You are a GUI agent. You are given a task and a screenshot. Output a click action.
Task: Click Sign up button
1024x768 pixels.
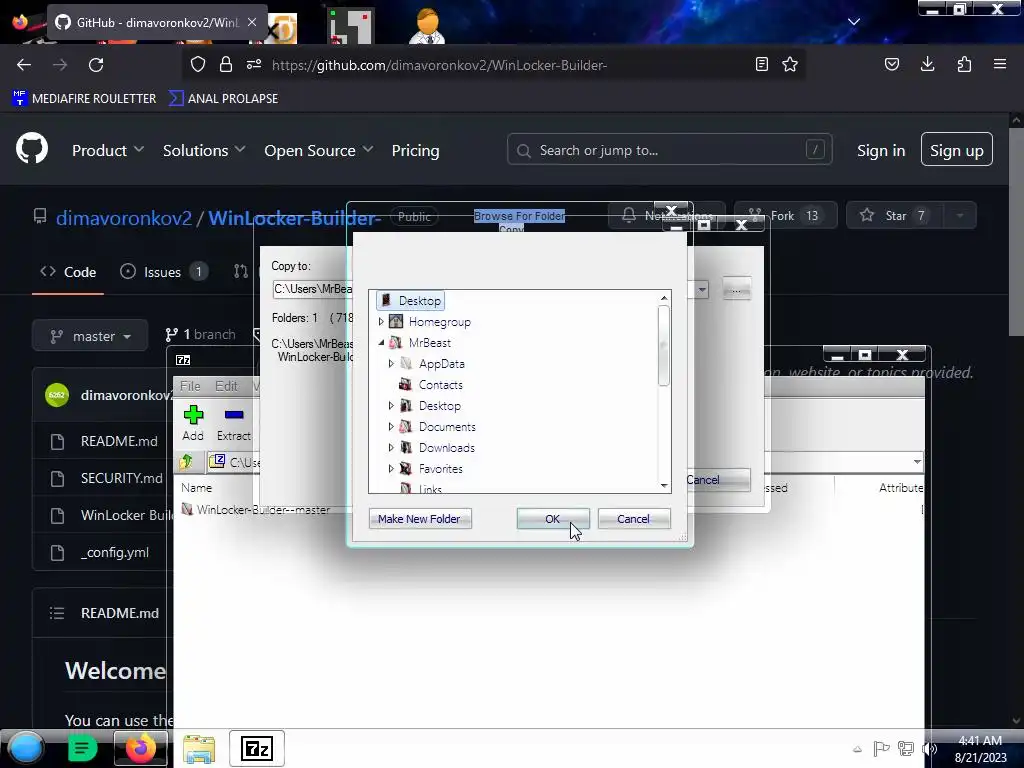[x=957, y=150]
